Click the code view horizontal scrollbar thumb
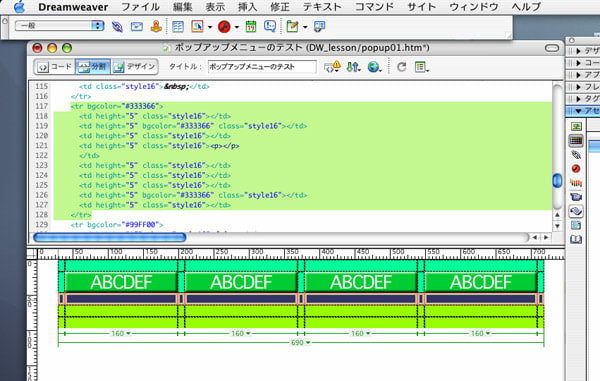The image size is (600, 381). [x=110, y=237]
